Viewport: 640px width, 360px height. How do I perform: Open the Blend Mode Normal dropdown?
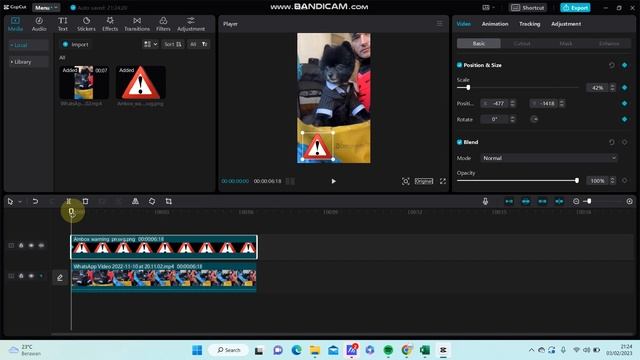click(x=549, y=158)
